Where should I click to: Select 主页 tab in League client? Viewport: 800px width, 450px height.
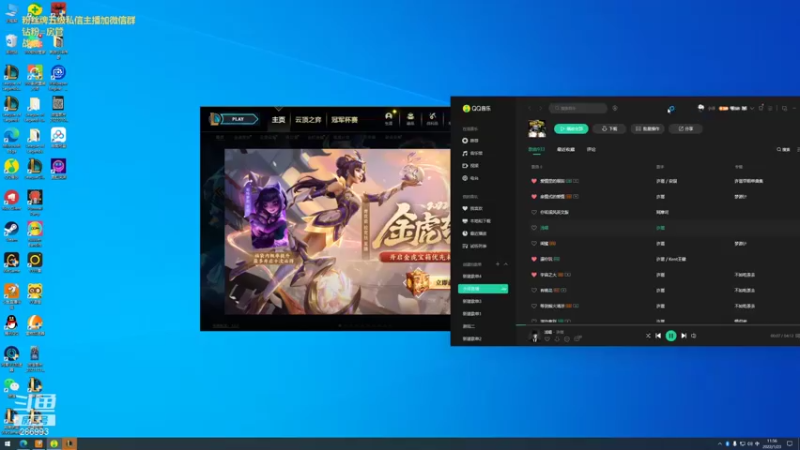[278, 119]
